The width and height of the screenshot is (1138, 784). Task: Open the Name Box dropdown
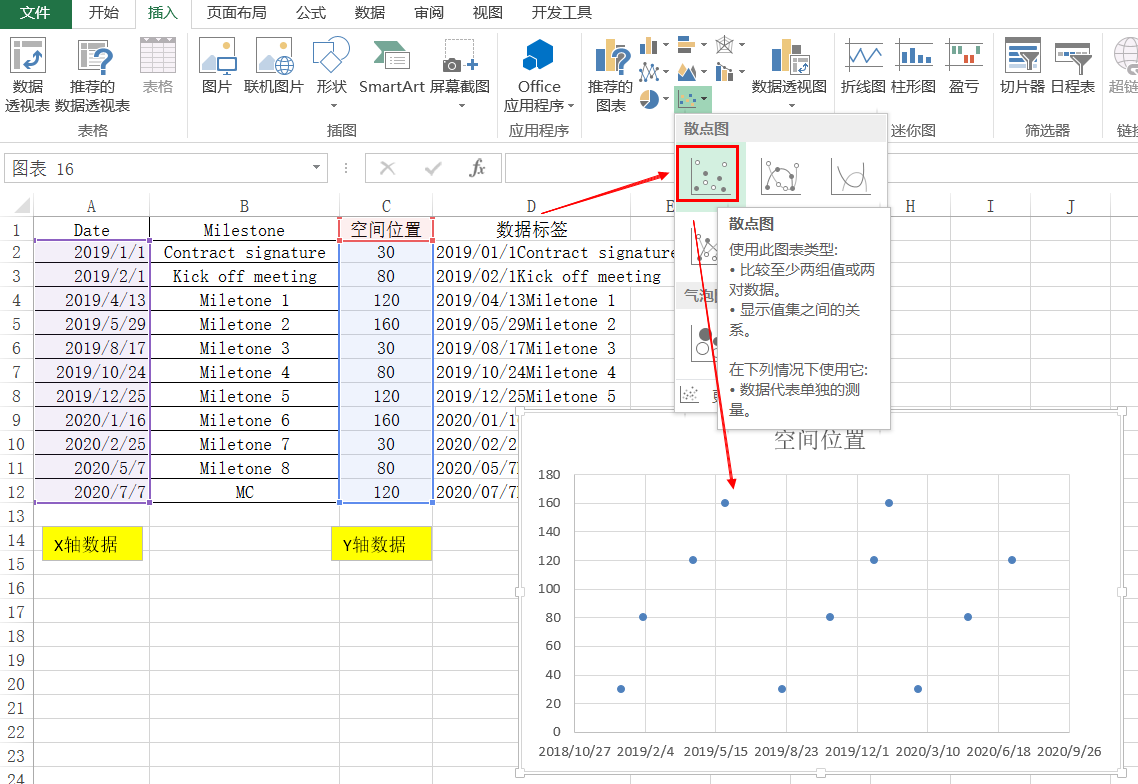(x=316, y=168)
